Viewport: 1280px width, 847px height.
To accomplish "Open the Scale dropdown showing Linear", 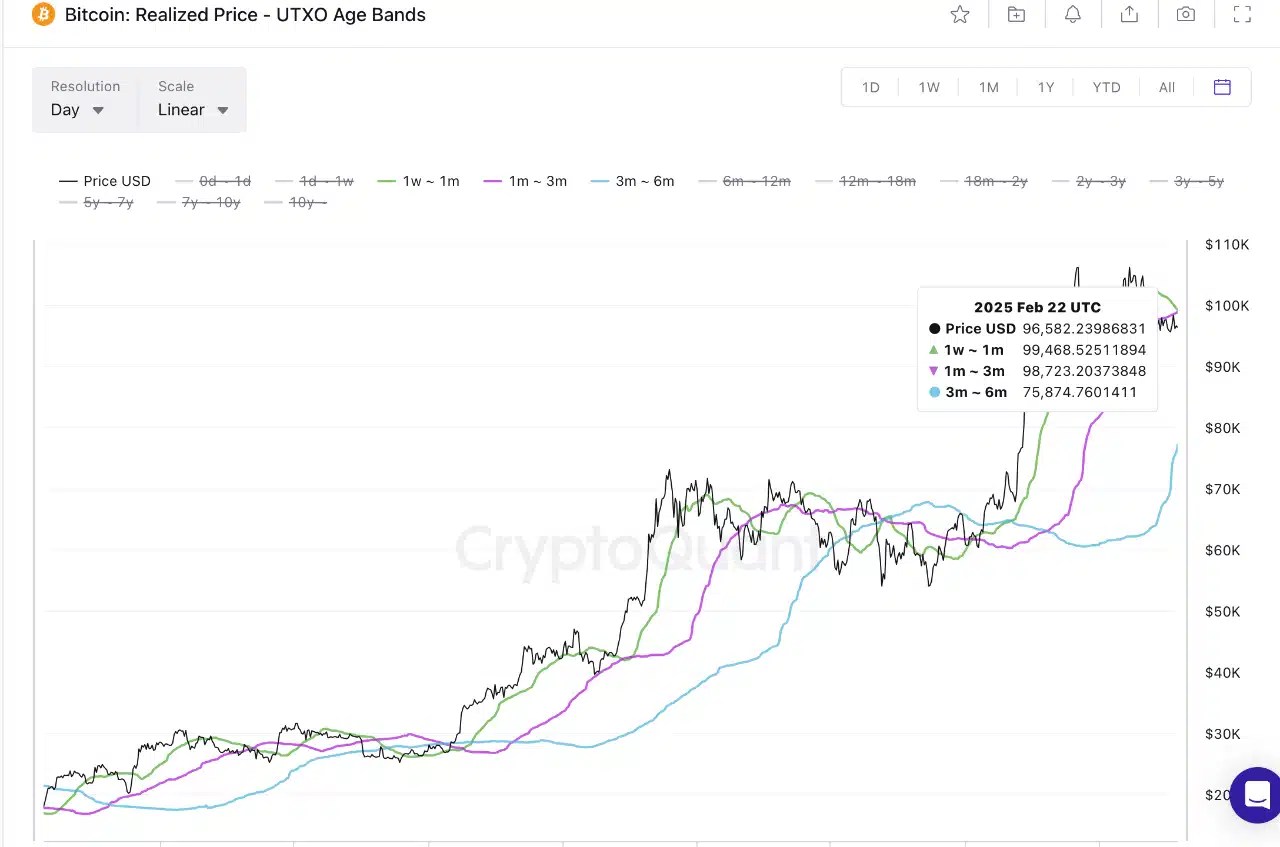I will (x=192, y=110).
